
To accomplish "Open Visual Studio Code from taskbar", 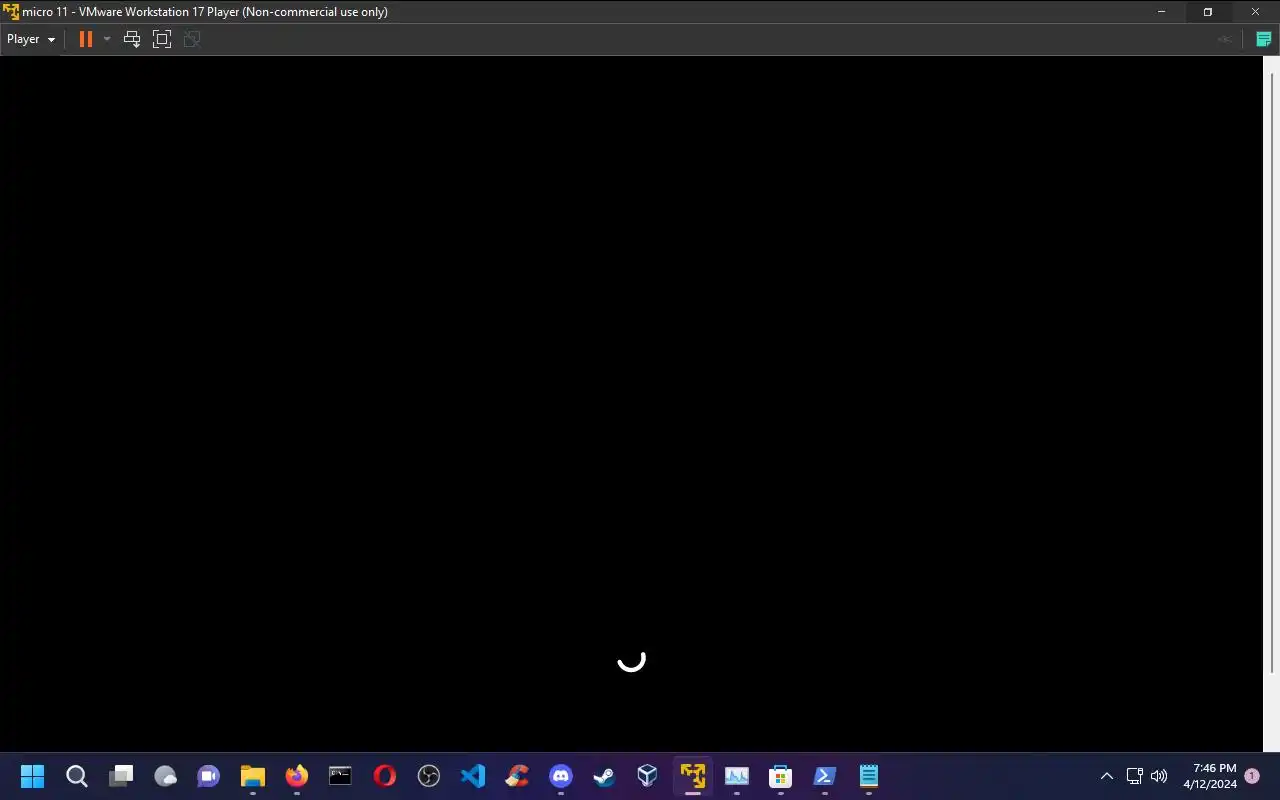I will [473, 776].
